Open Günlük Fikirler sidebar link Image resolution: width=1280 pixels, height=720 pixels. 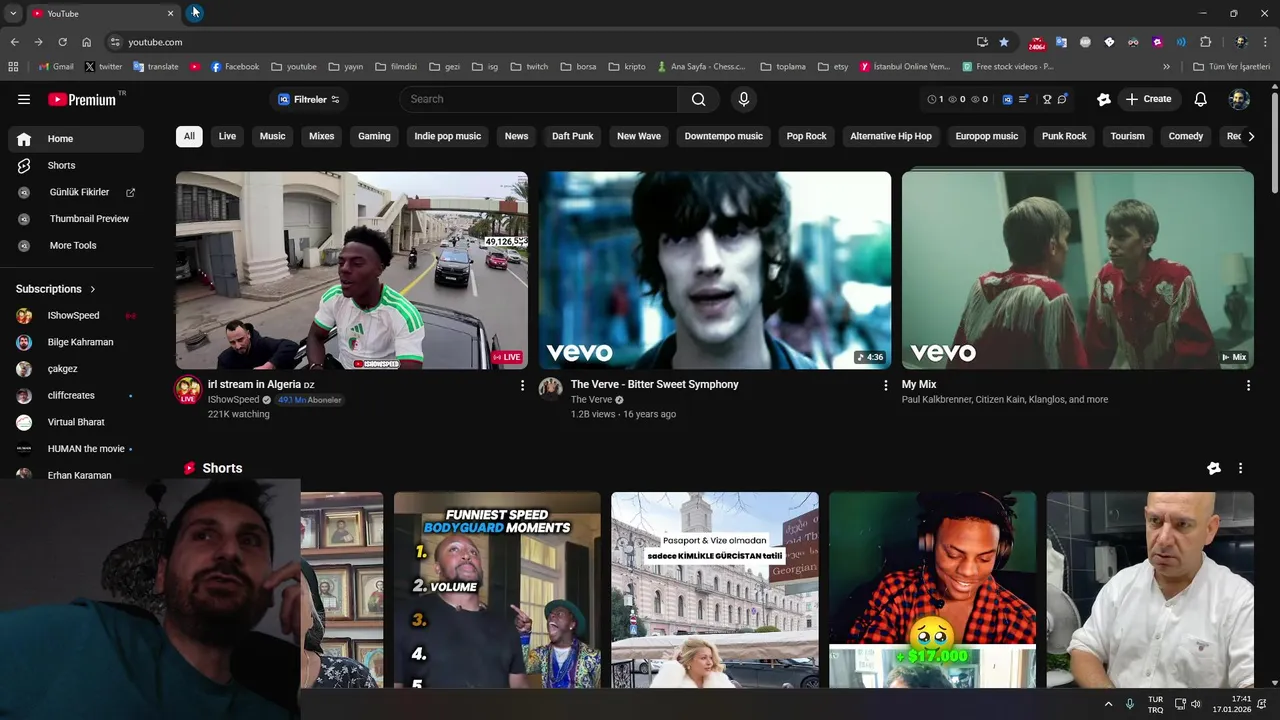pyautogui.click(x=76, y=192)
